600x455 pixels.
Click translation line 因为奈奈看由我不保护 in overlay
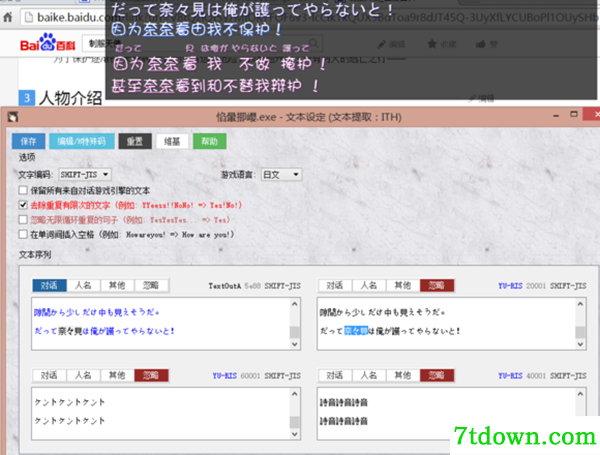tap(197, 29)
